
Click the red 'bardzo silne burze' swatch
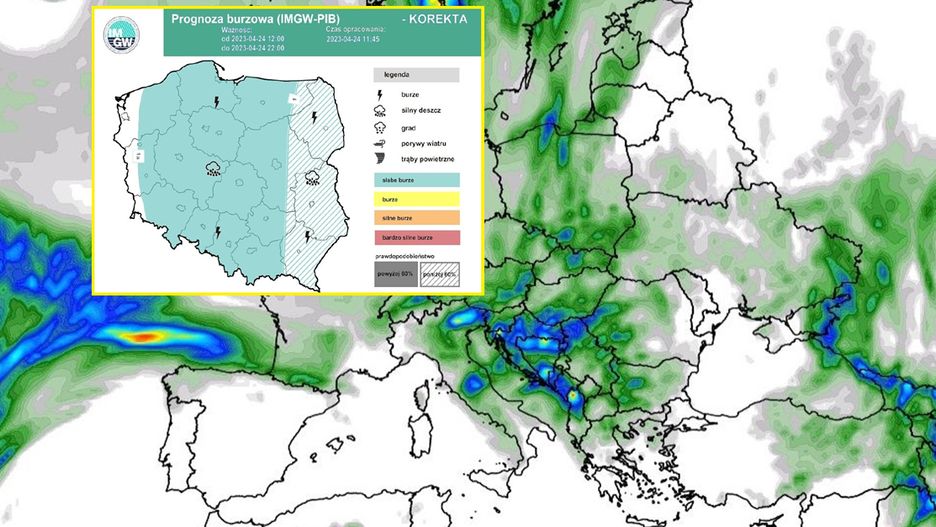(417, 238)
